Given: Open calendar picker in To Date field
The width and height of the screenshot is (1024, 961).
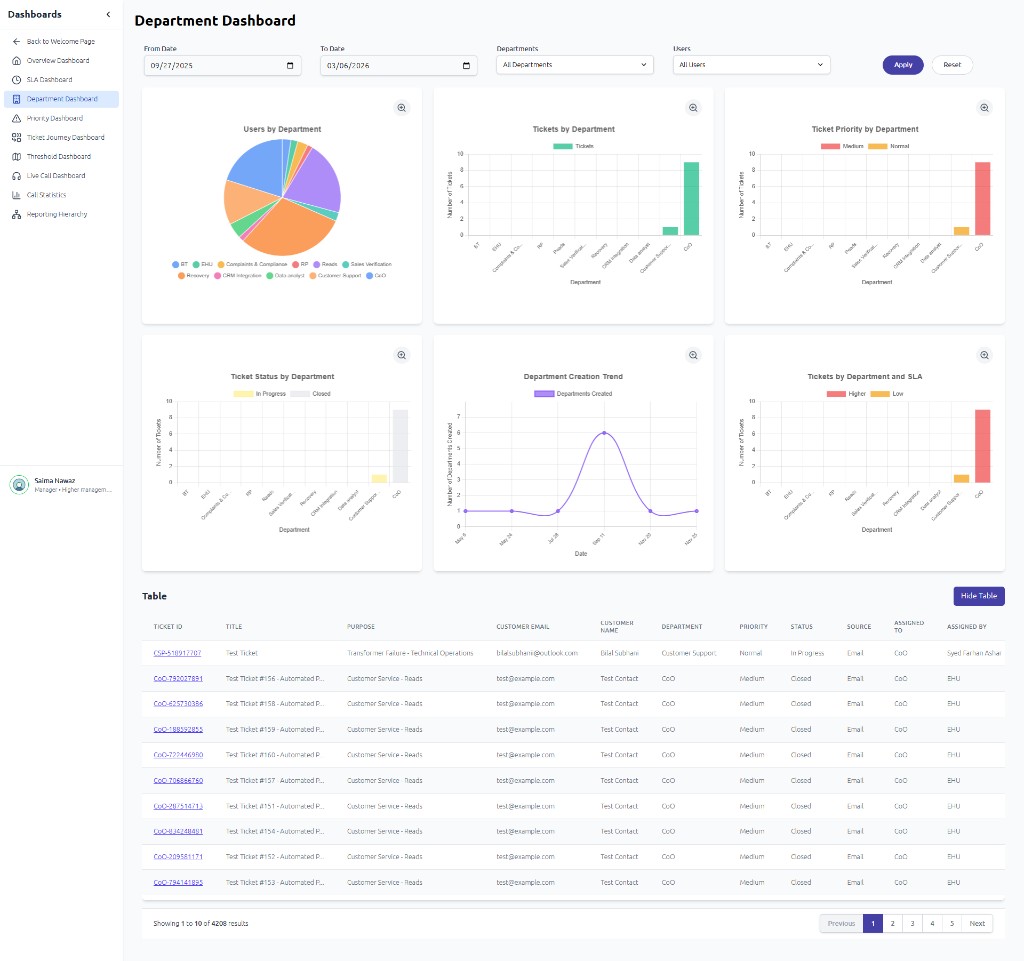Looking at the screenshot, I should (x=467, y=65).
